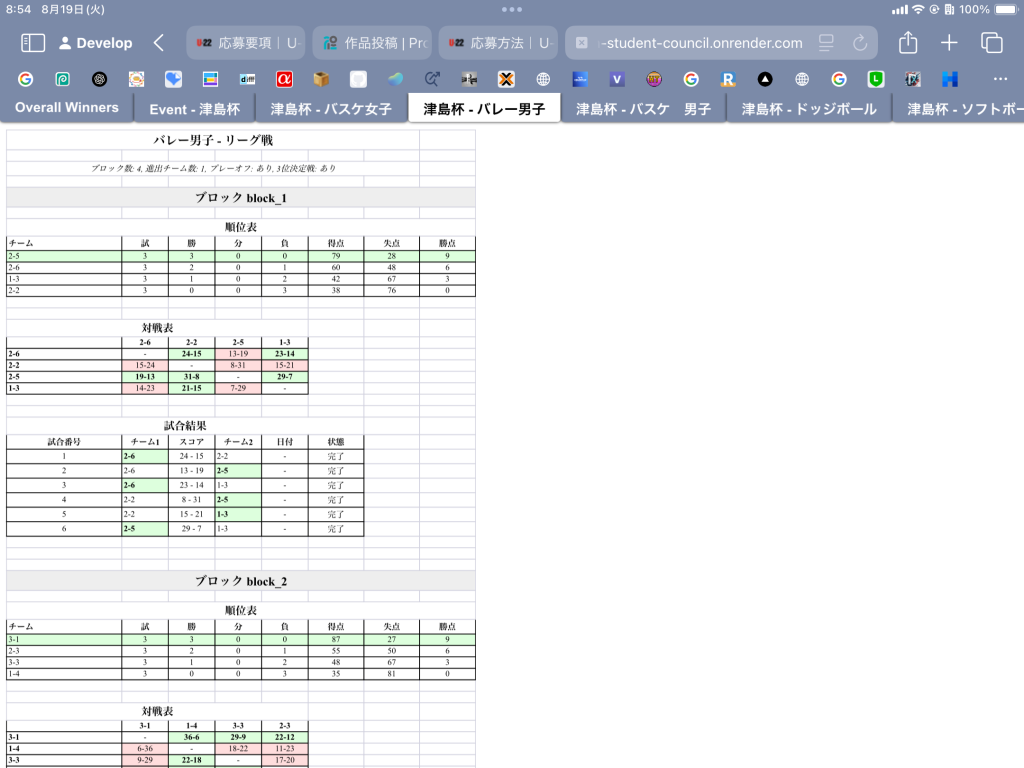Open the green LINE bookmark icon
Image resolution: width=1024 pixels, height=768 pixels.
click(x=876, y=79)
